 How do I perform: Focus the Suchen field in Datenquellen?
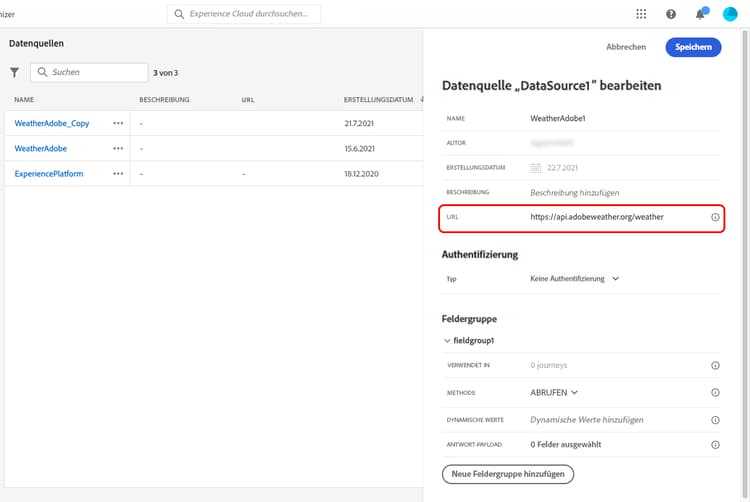(x=89, y=72)
